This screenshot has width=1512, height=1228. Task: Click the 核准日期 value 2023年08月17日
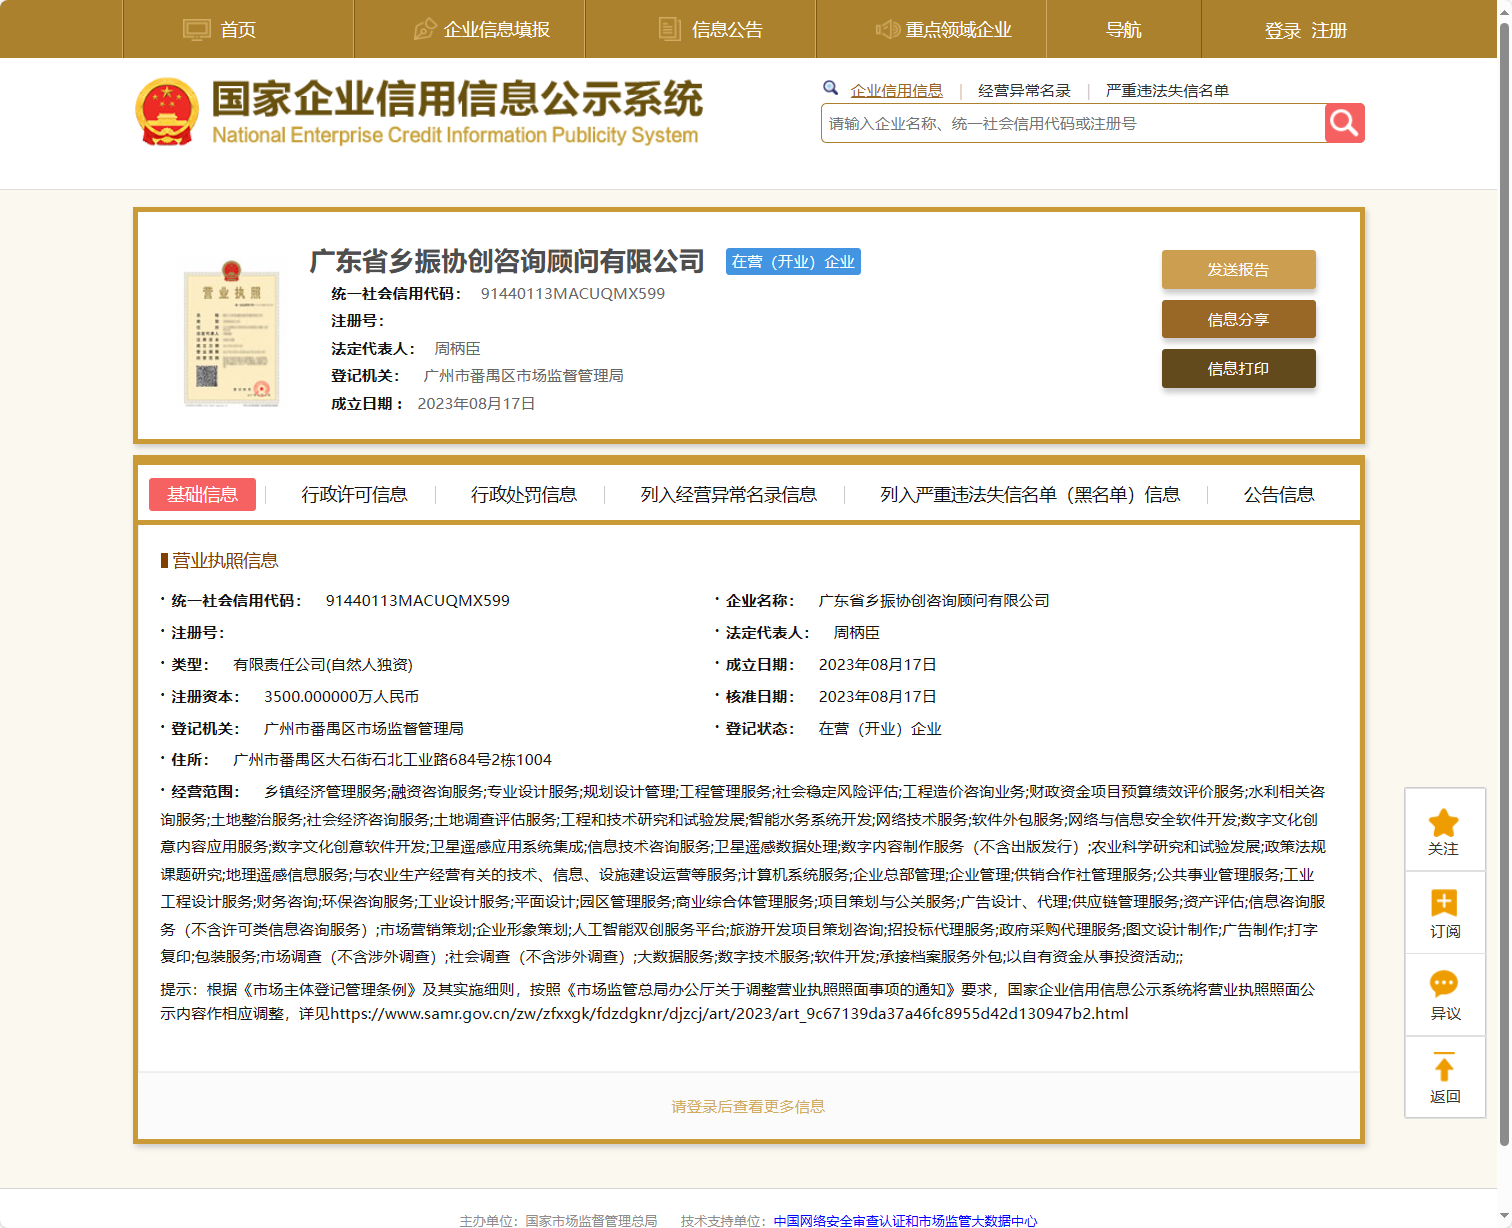tap(878, 696)
